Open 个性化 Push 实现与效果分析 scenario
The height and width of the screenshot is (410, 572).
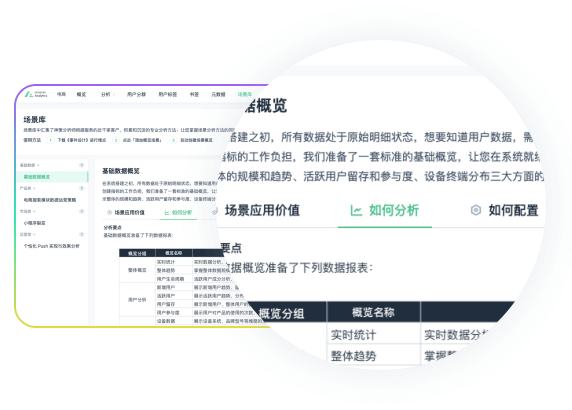point(51,246)
